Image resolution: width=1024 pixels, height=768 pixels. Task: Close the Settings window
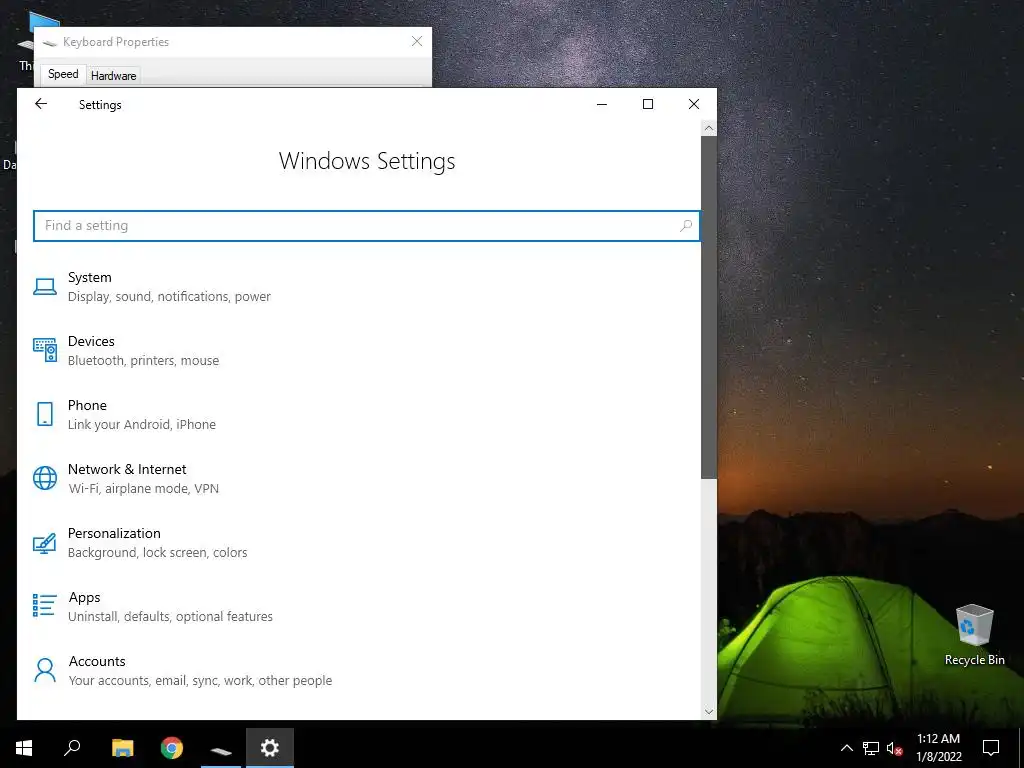[694, 104]
